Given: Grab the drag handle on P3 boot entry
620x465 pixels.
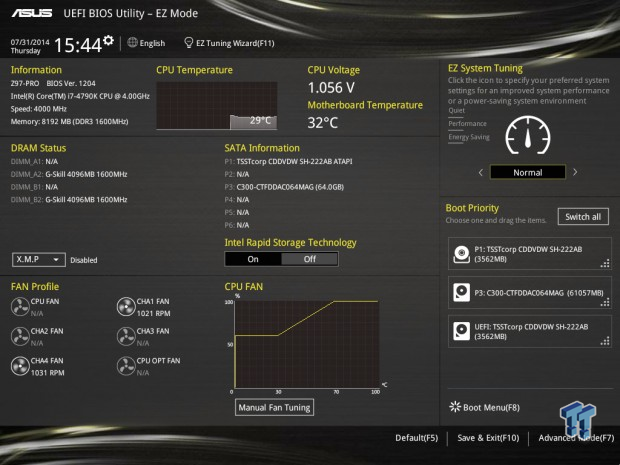Looking at the screenshot, I should pyautogui.click(x=605, y=302).
